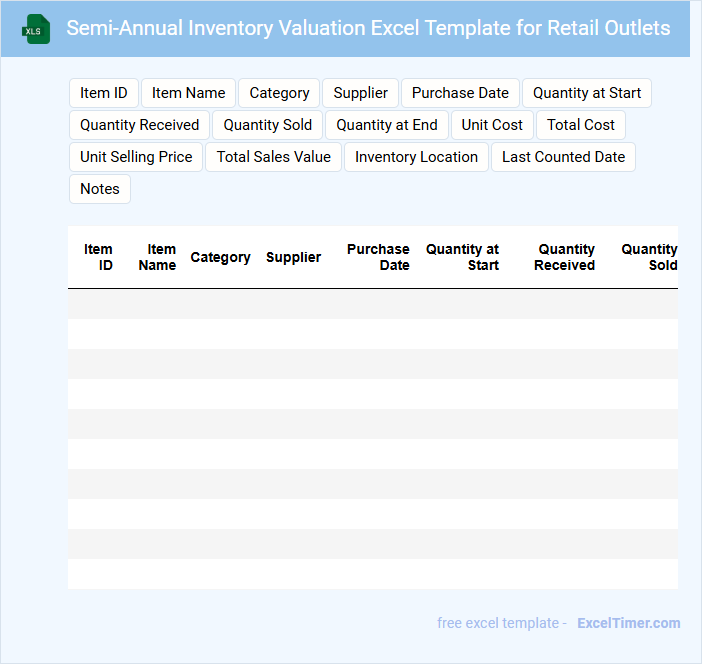Select the Unit Selling Price tag

136,157
